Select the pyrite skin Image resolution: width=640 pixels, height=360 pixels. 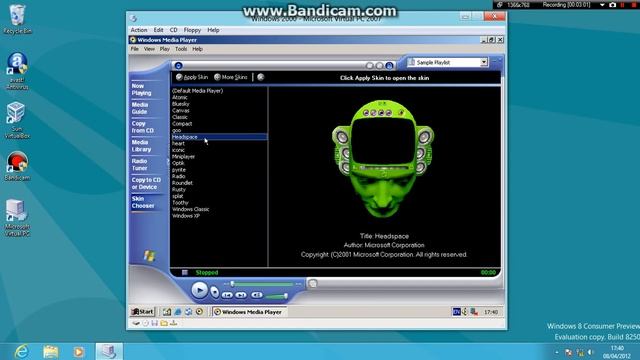[179, 169]
